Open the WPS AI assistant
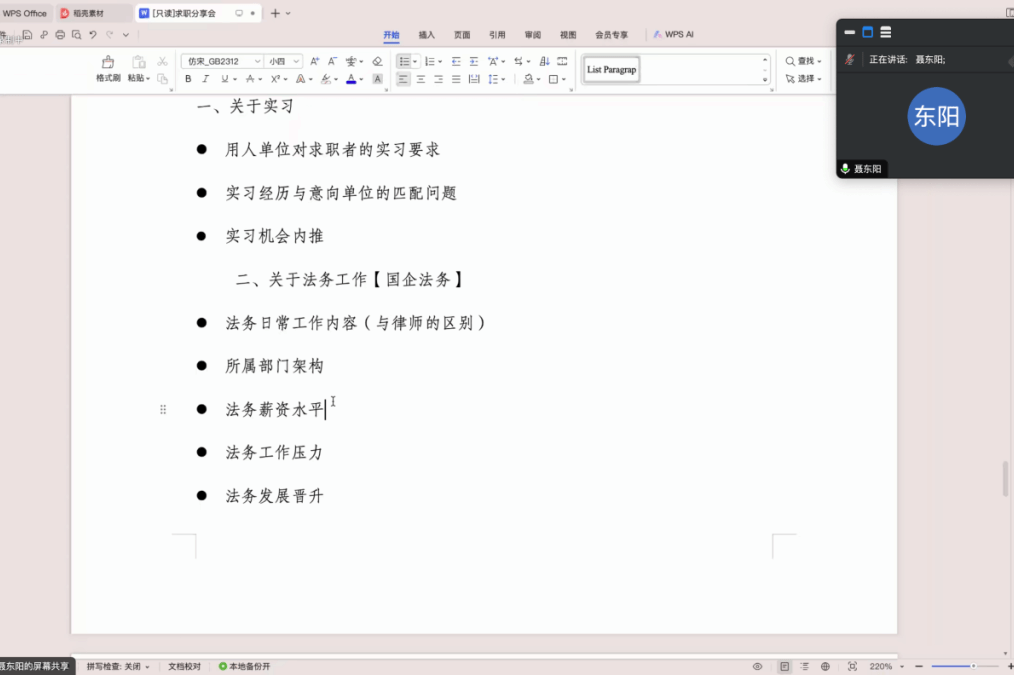Viewport: 1014px width, 675px height. [x=674, y=35]
